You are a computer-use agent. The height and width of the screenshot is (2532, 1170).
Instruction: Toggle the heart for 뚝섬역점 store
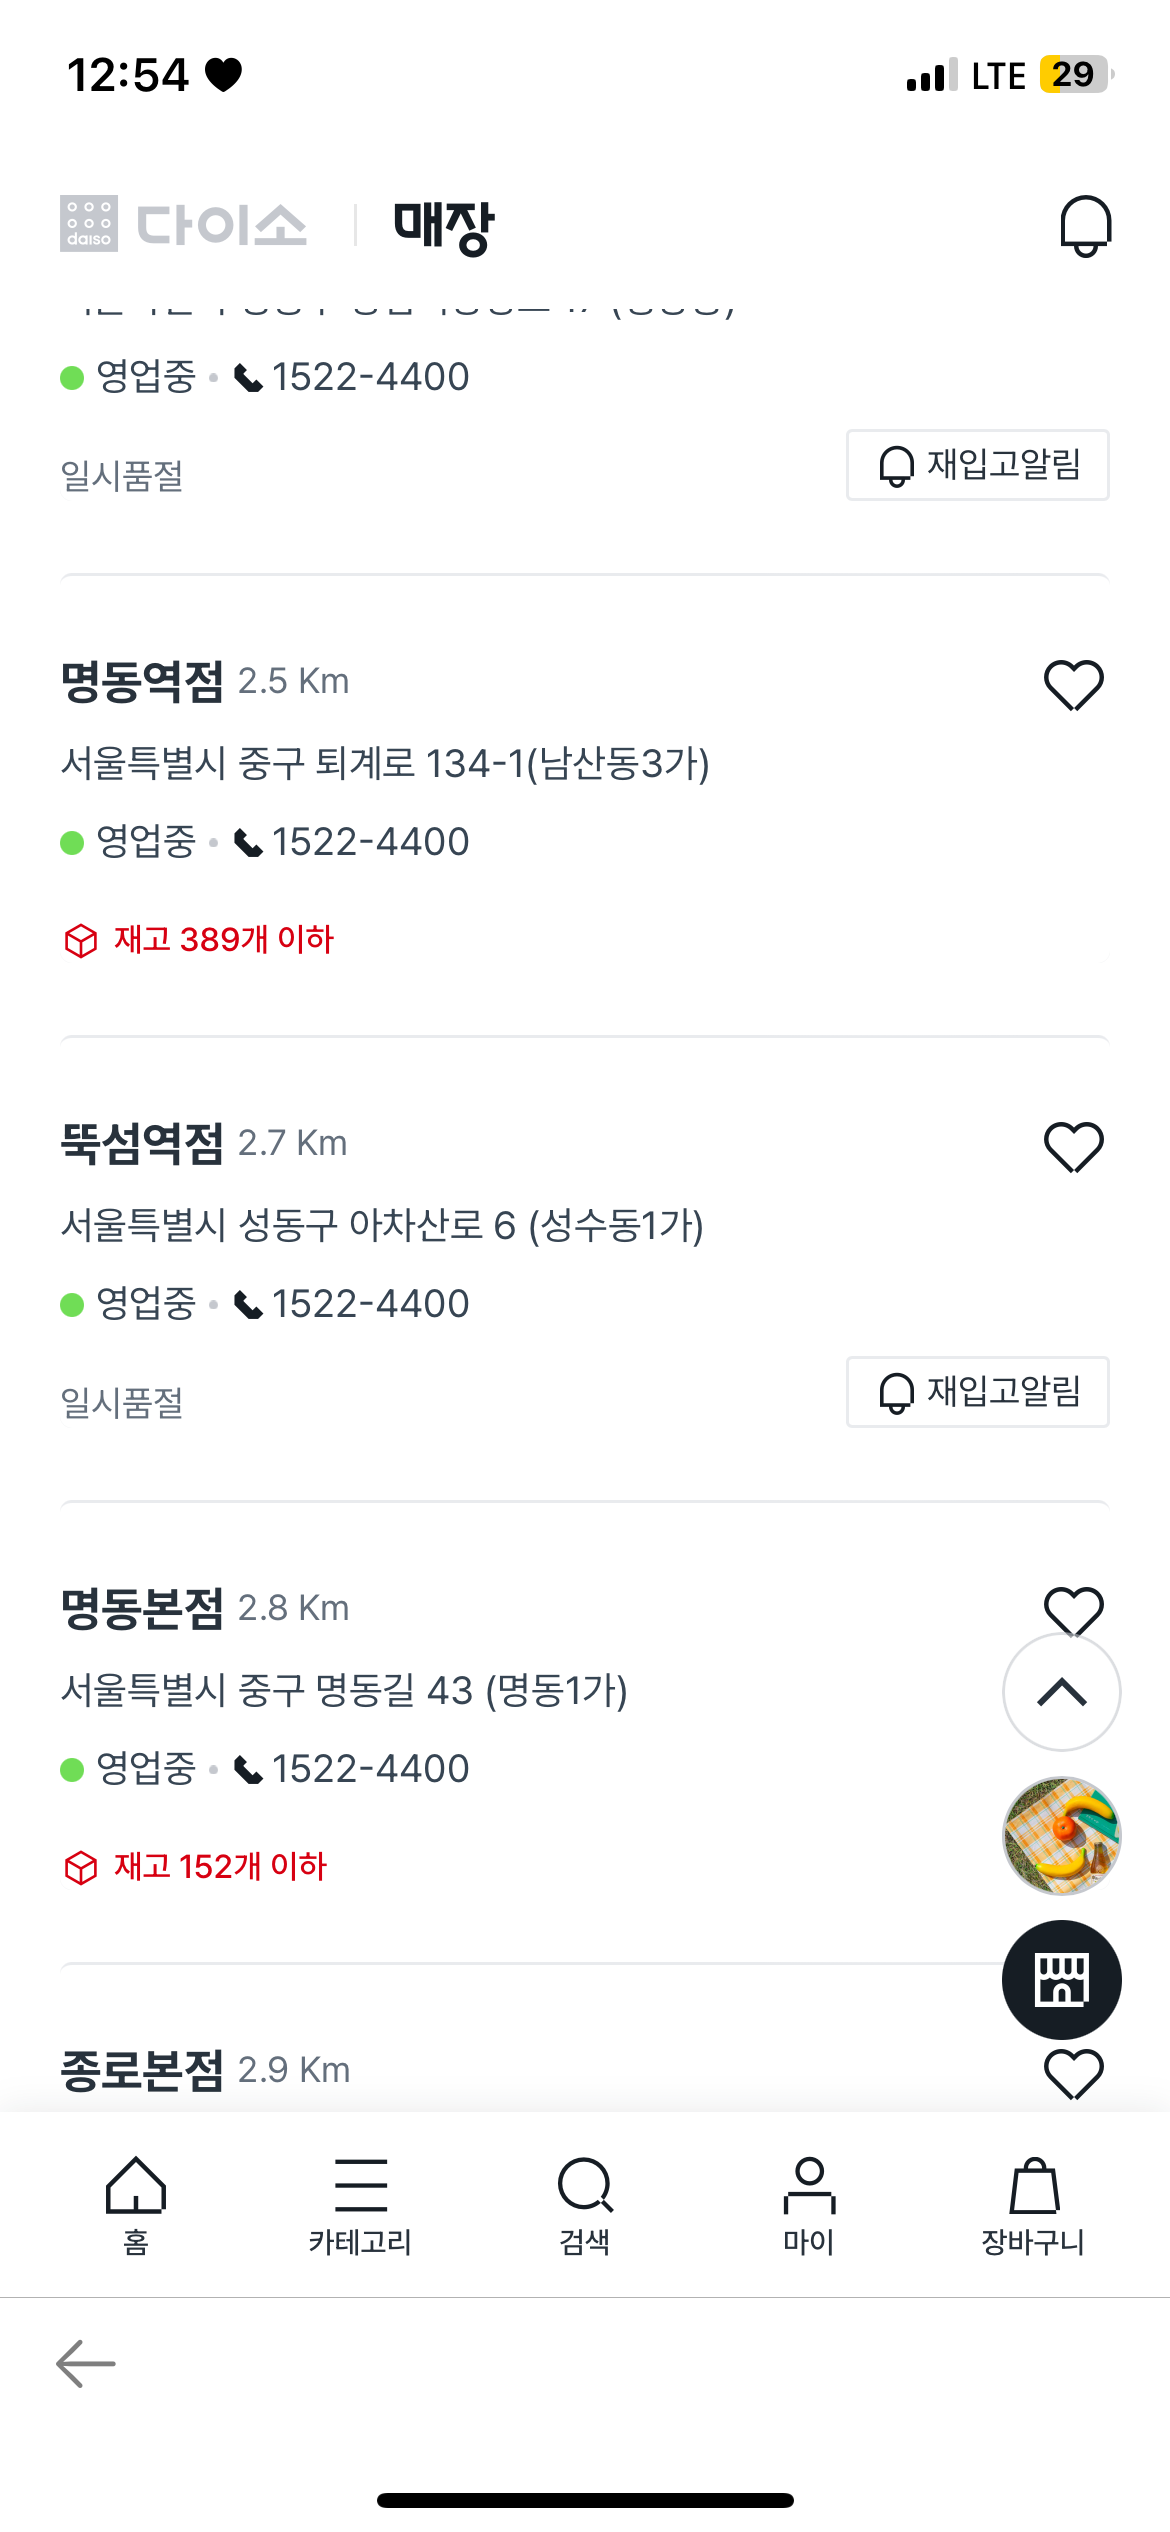pyautogui.click(x=1073, y=1147)
